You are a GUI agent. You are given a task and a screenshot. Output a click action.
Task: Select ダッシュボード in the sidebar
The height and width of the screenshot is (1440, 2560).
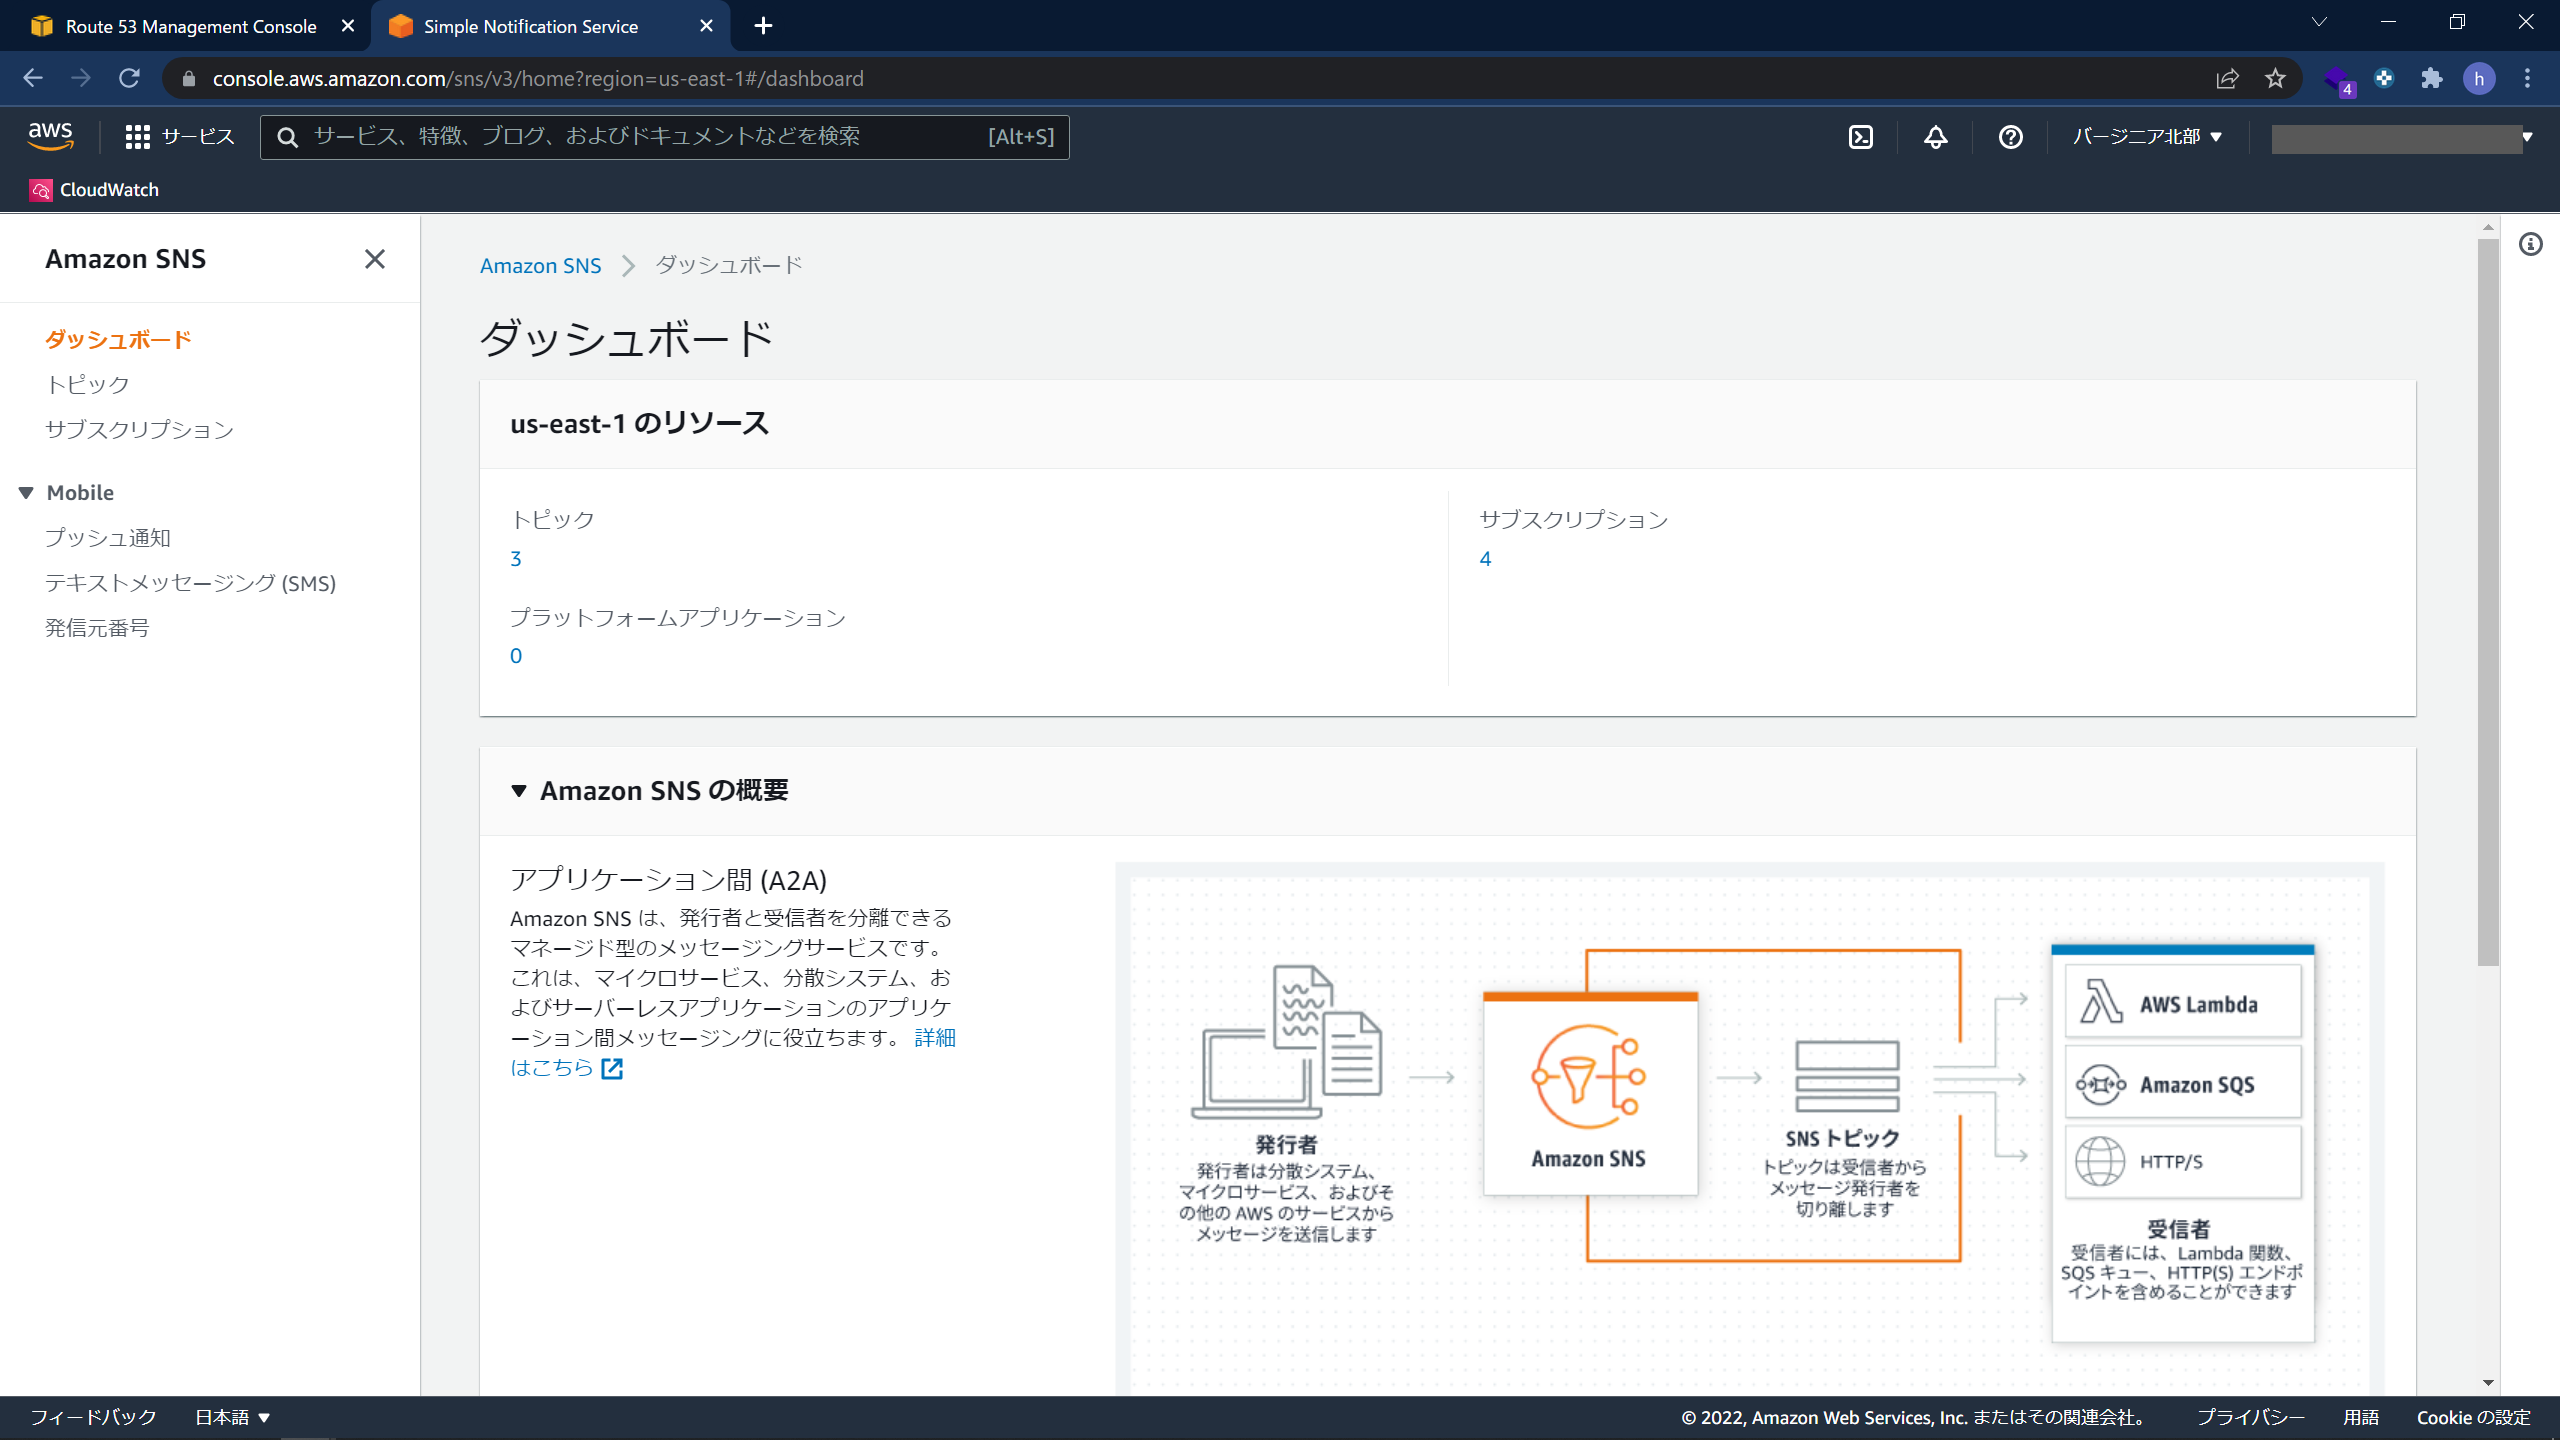tap(118, 340)
